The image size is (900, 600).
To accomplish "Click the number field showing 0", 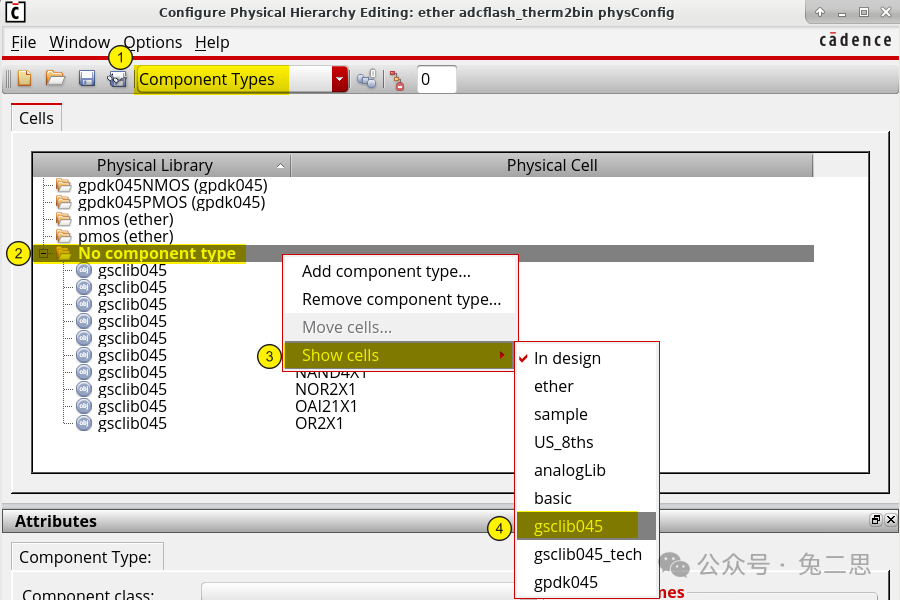I will (x=436, y=79).
